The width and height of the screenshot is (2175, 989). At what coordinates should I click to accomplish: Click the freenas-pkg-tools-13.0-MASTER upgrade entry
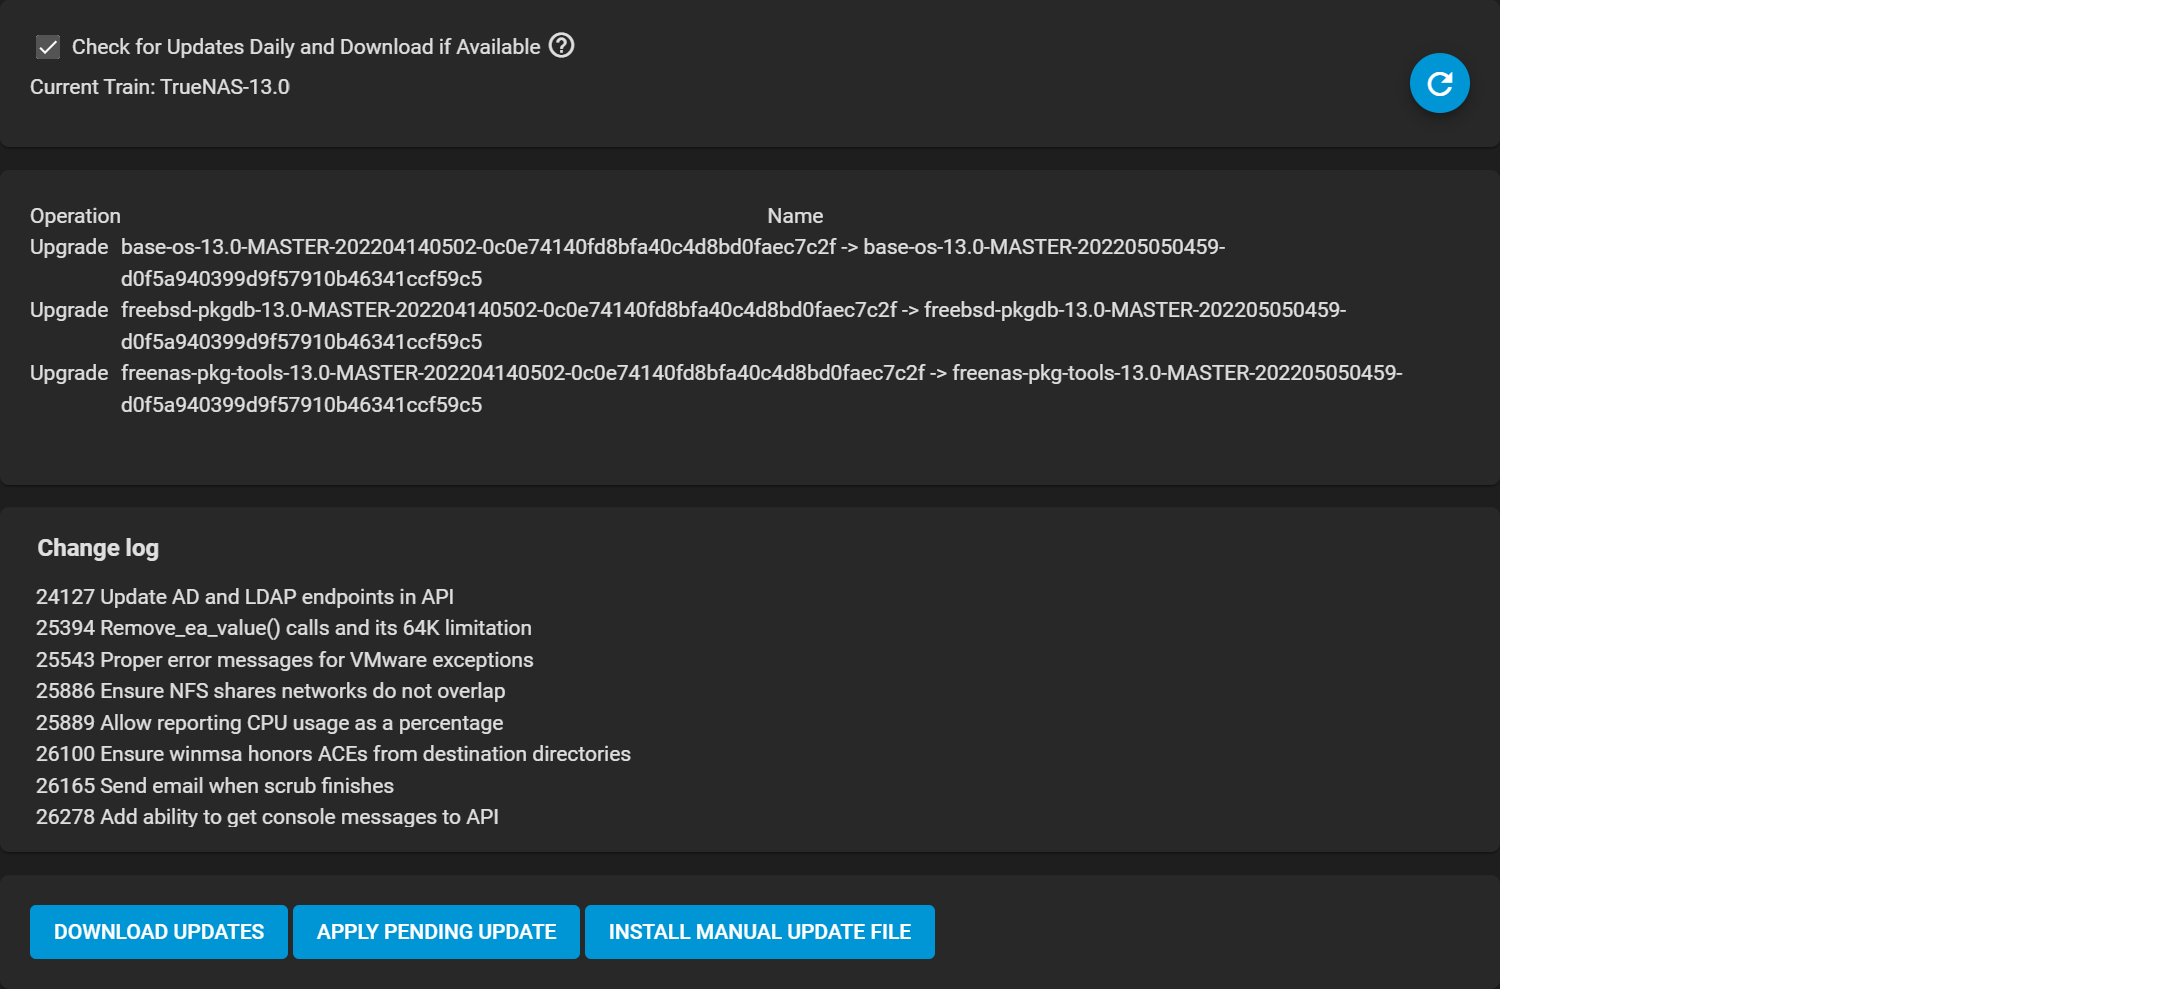point(761,389)
